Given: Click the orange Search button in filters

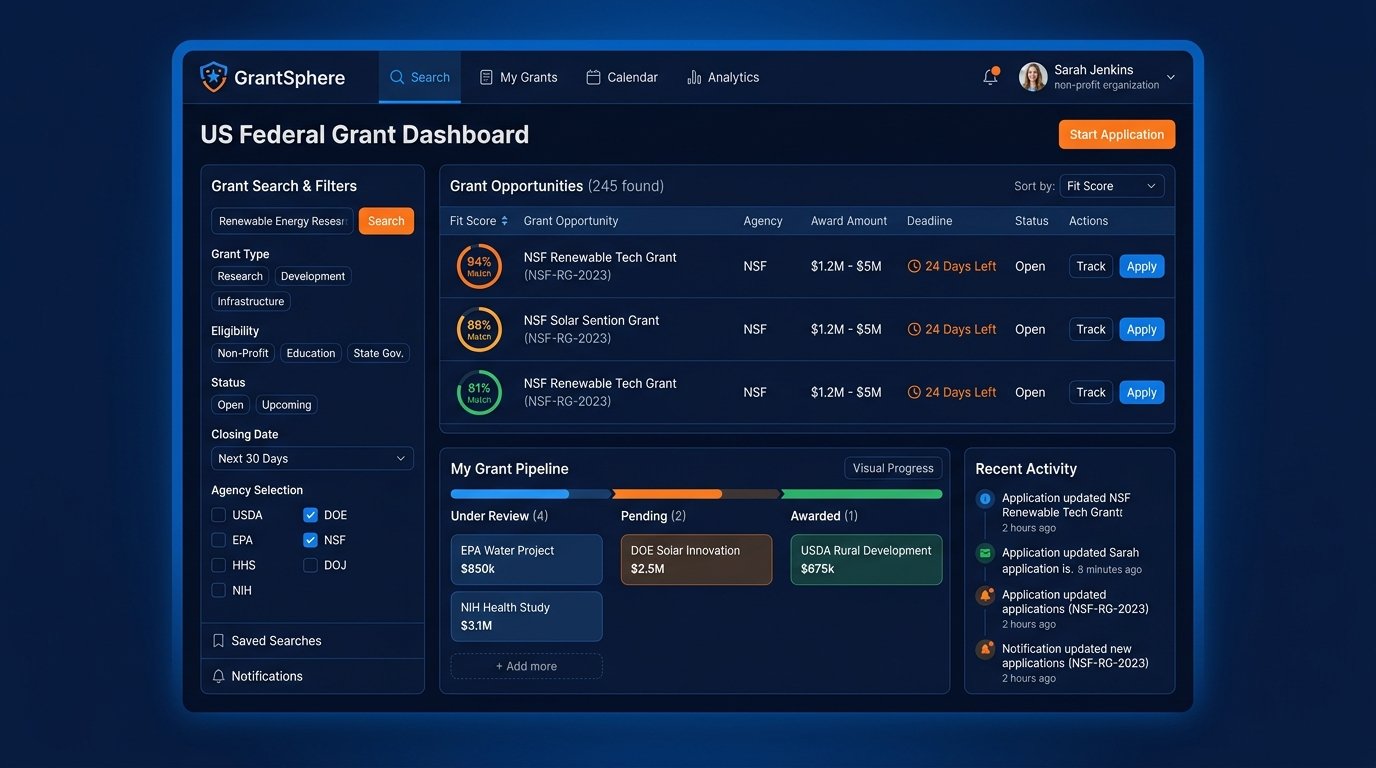Looking at the screenshot, I should coord(386,221).
